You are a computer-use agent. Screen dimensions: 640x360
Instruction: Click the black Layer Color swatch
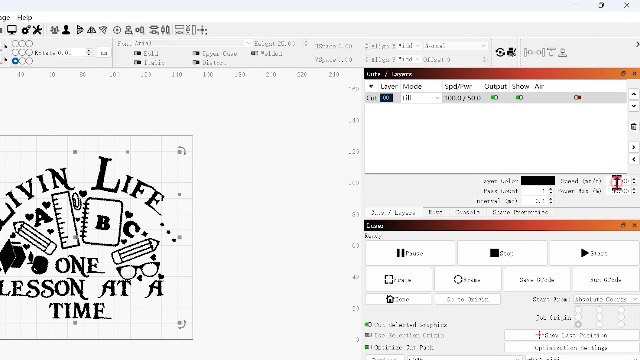click(x=538, y=180)
